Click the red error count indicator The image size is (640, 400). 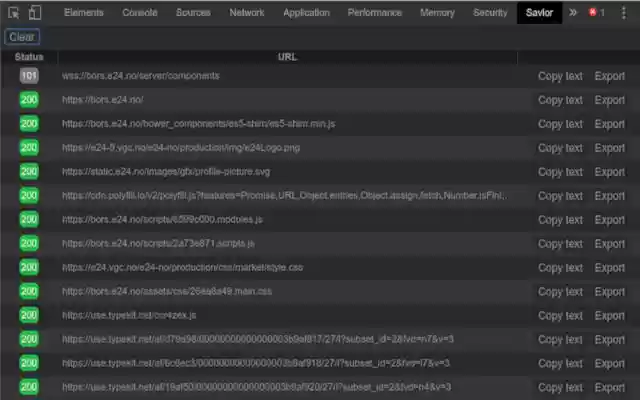[596, 13]
